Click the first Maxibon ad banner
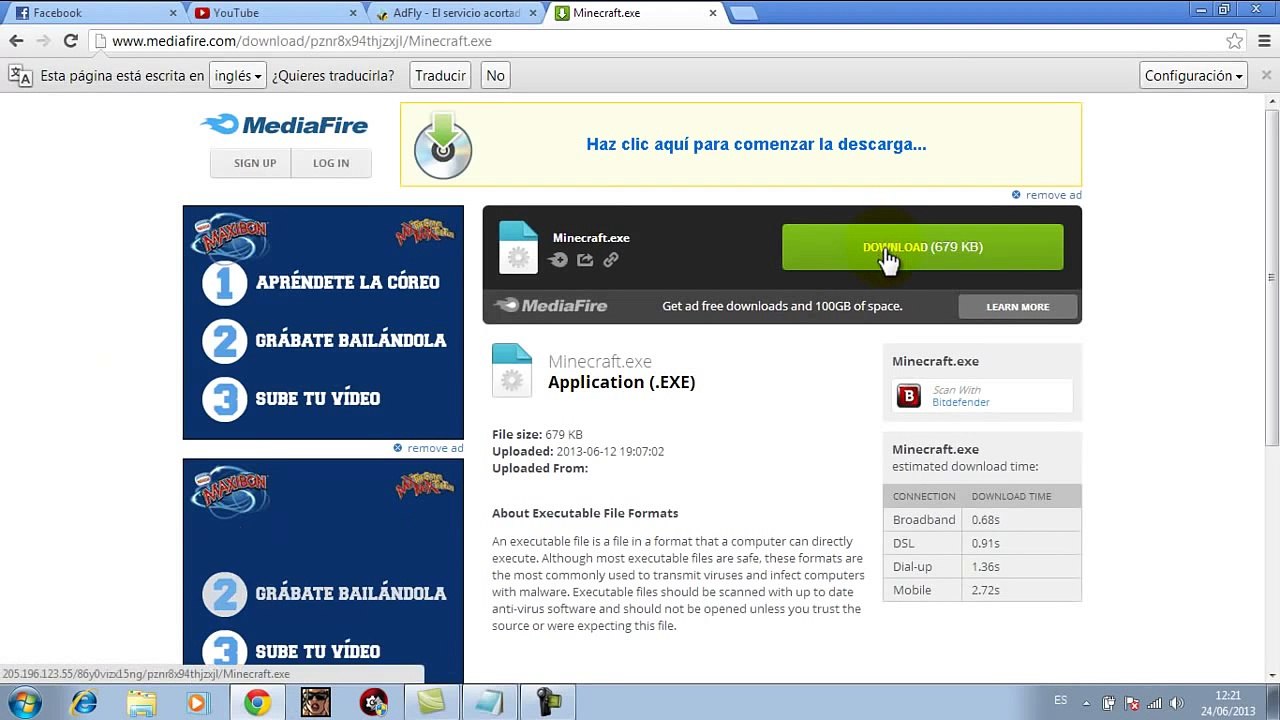The height and width of the screenshot is (720, 1280). pos(323,322)
